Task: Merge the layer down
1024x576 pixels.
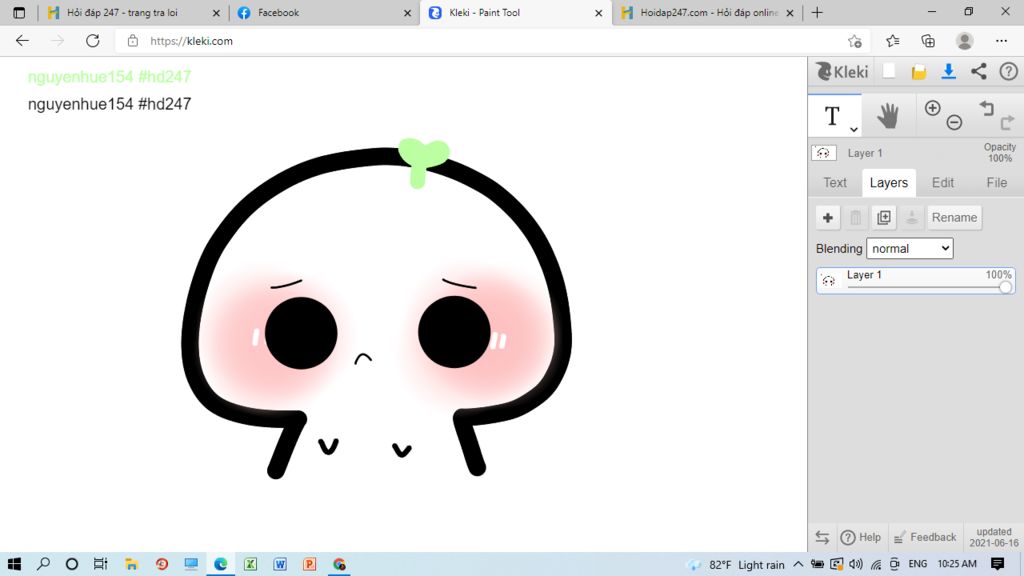Action: point(912,217)
